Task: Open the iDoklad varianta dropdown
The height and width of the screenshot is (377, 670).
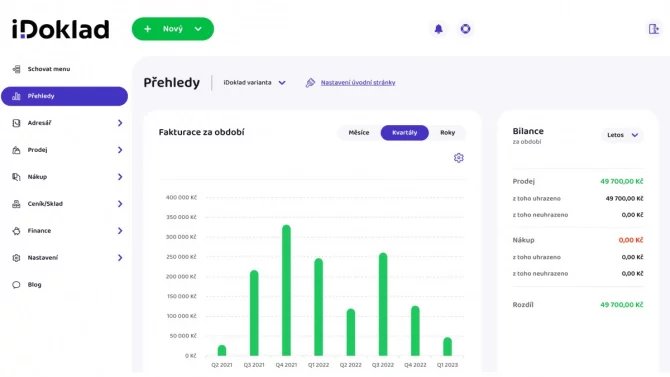Action: pos(254,82)
